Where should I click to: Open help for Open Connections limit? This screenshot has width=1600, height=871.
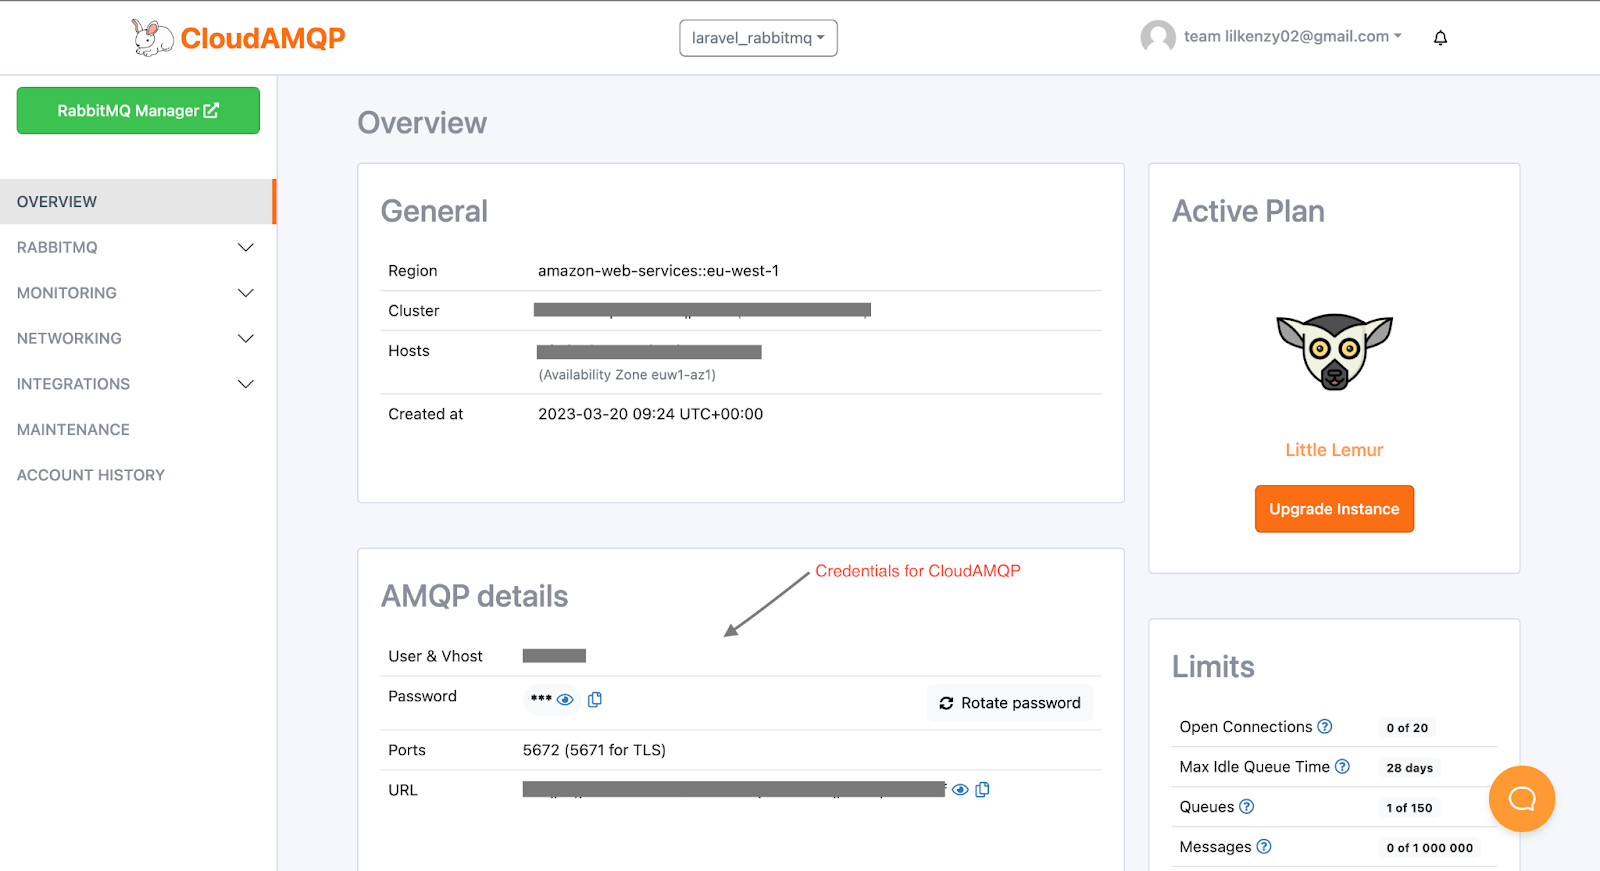pos(1325,727)
